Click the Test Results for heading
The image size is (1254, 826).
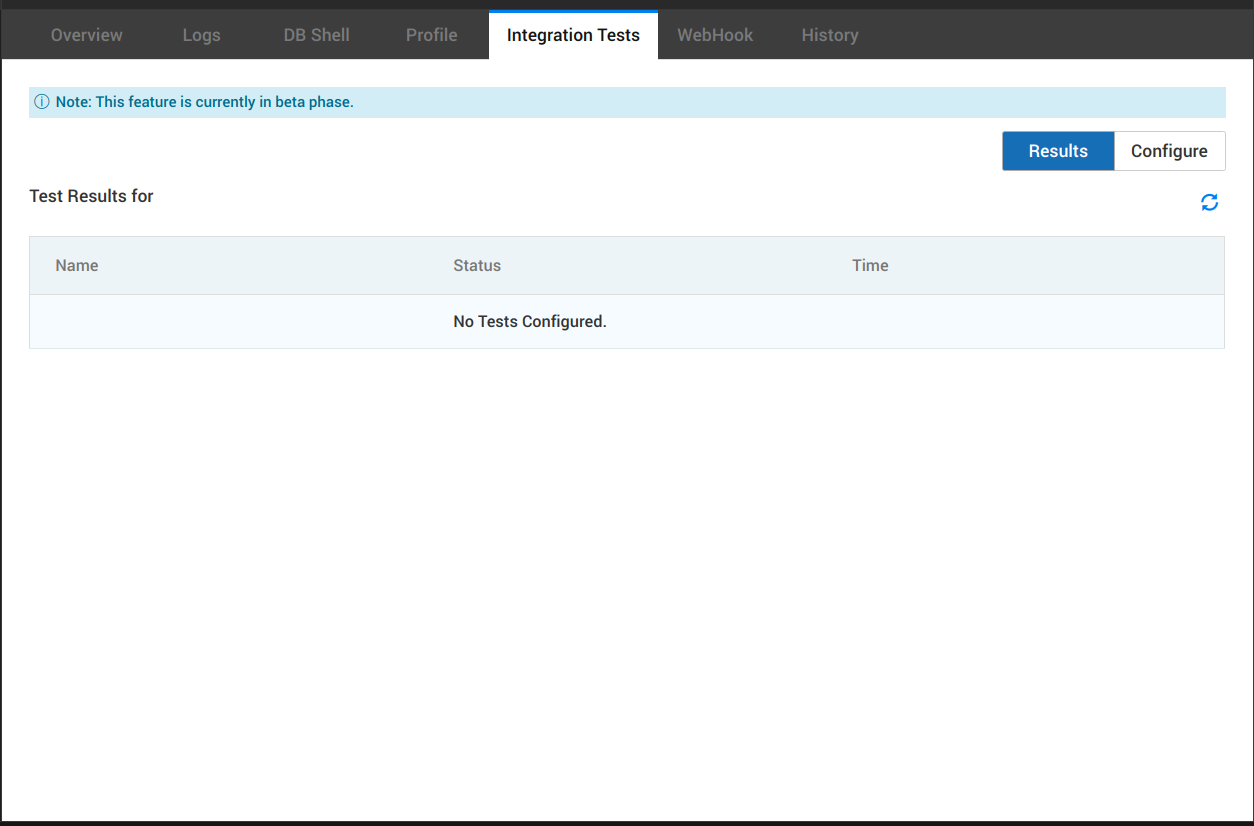tap(91, 196)
